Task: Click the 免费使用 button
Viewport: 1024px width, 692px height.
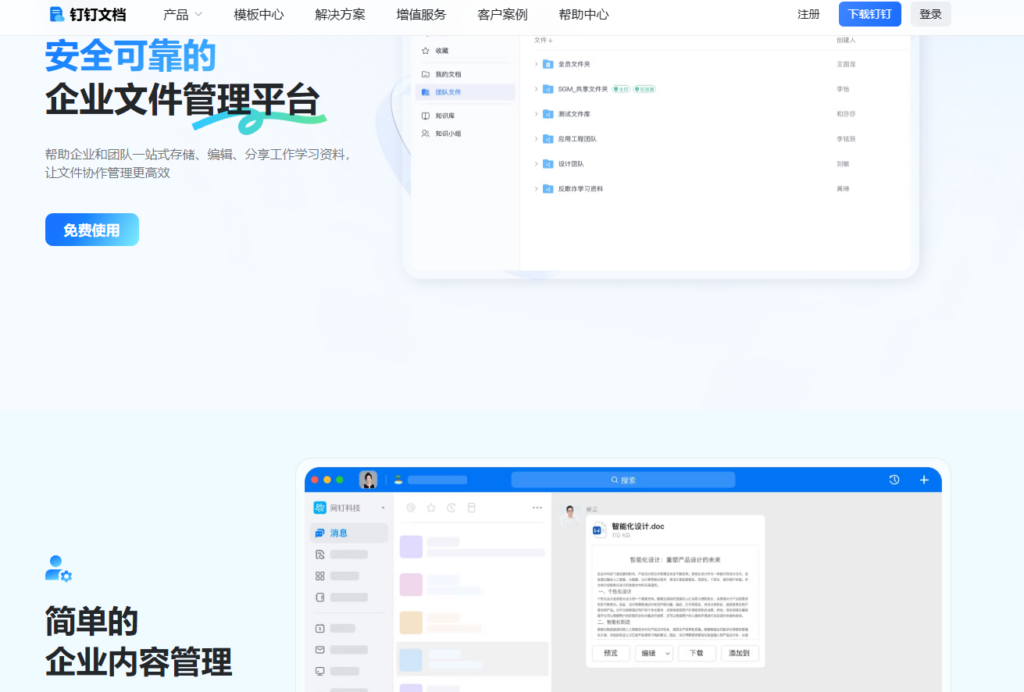Action: [x=91, y=229]
